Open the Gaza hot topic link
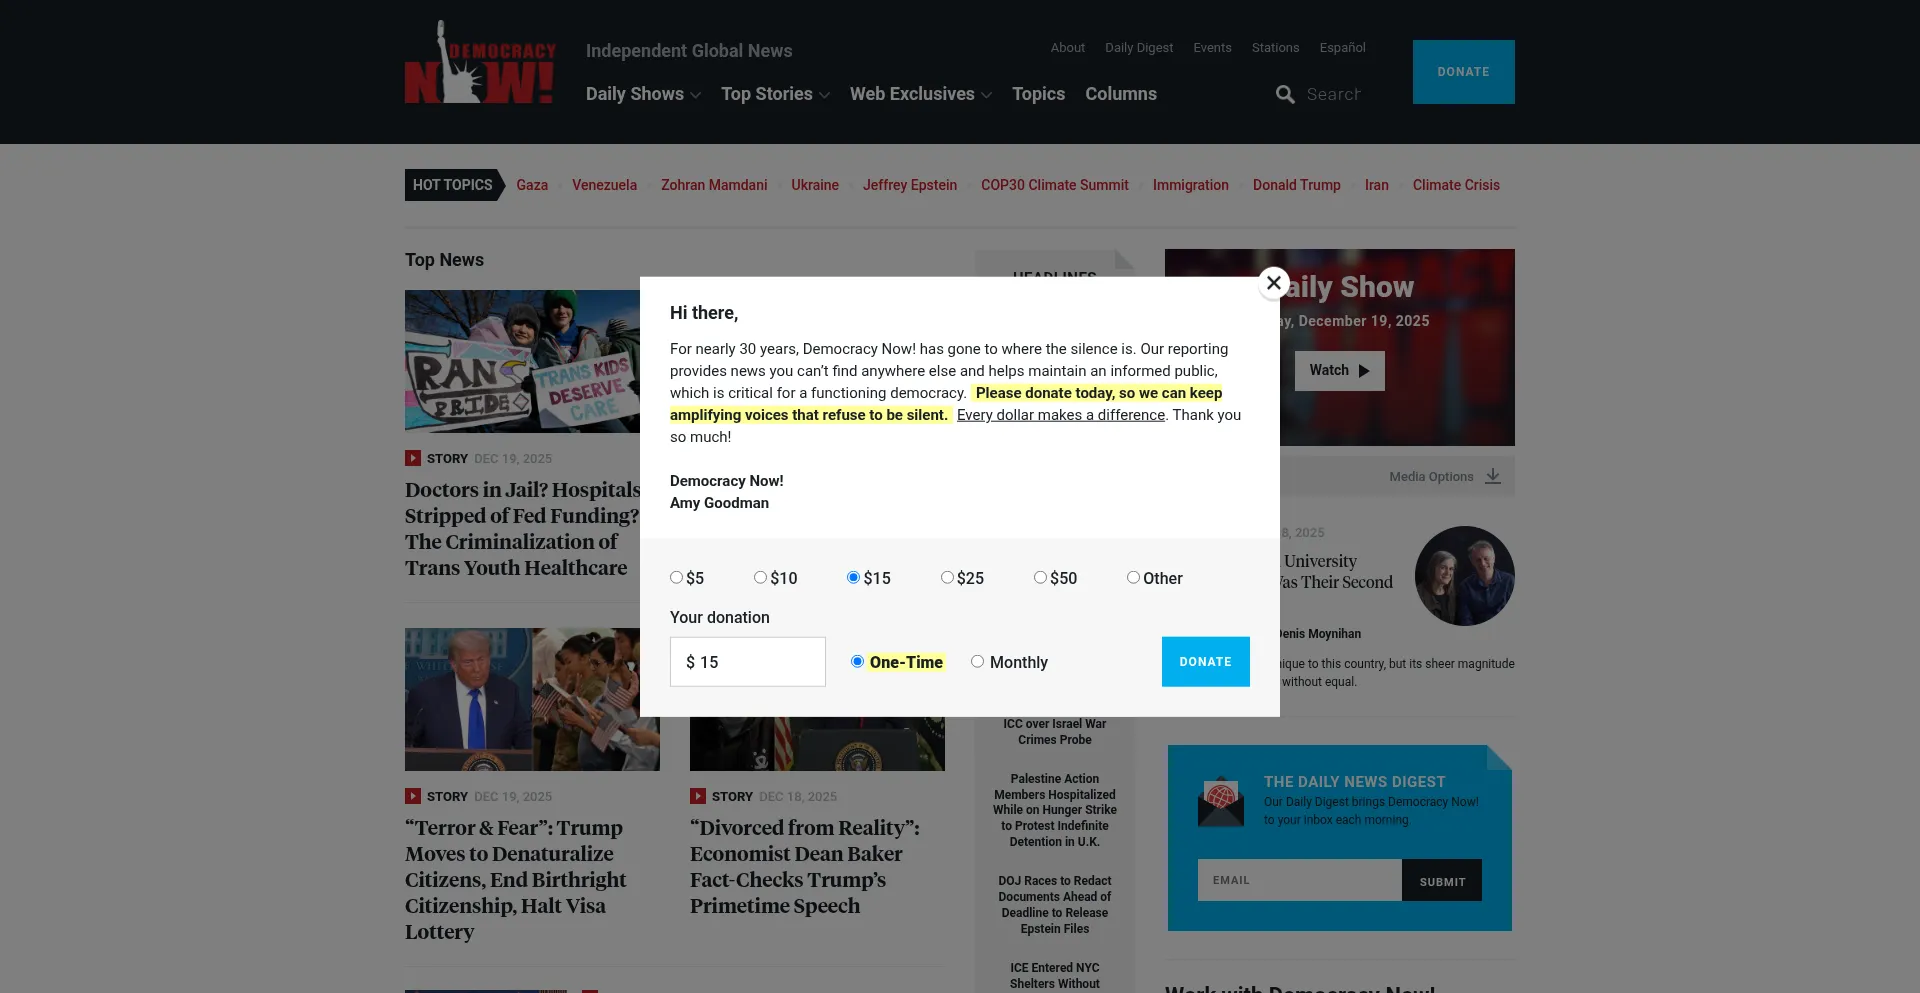Image resolution: width=1920 pixels, height=993 pixels. tap(532, 185)
